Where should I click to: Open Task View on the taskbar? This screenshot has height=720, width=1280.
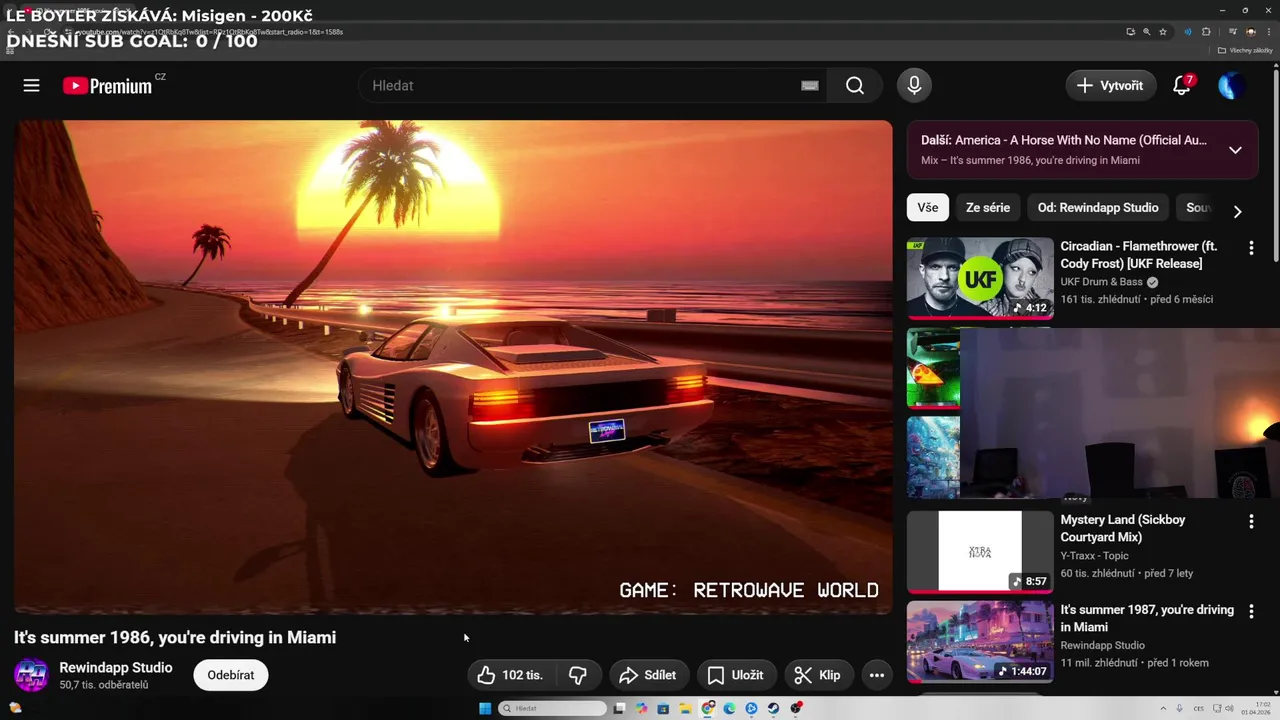click(619, 708)
